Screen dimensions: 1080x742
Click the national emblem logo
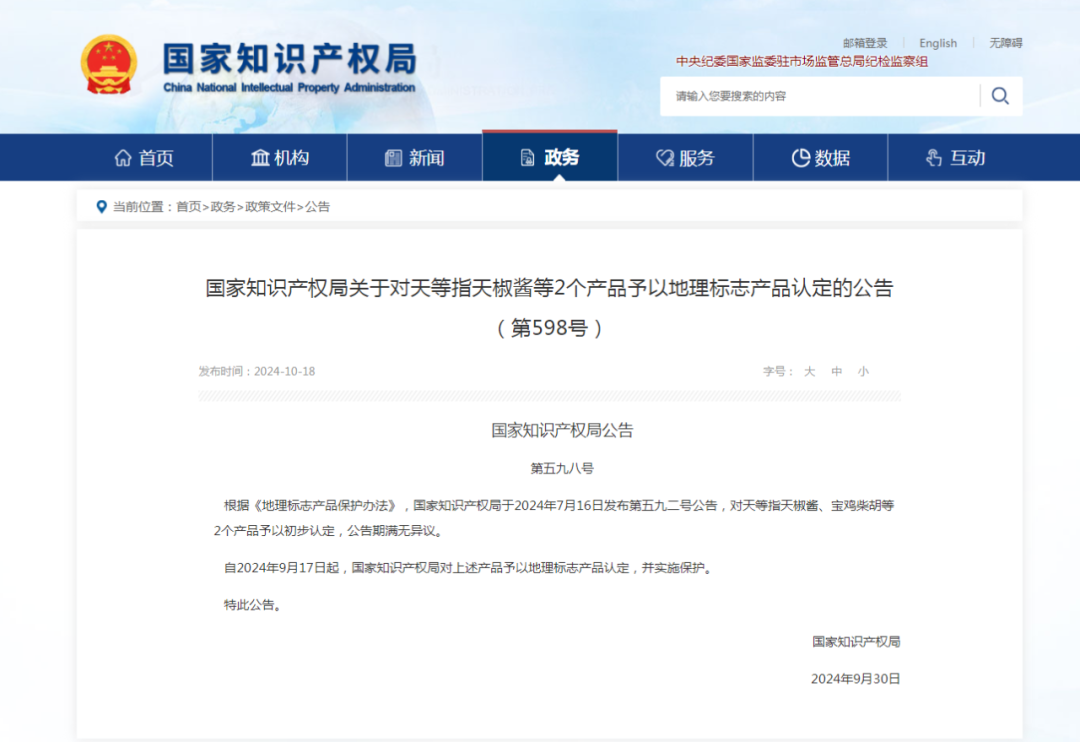click(109, 65)
